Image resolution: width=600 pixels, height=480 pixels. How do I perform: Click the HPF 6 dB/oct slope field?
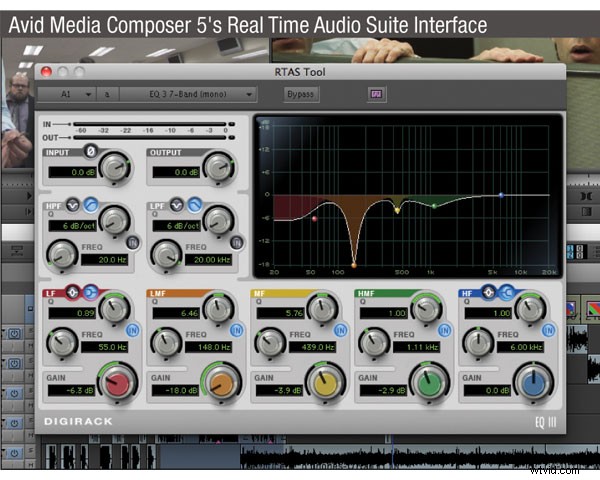tap(72, 226)
